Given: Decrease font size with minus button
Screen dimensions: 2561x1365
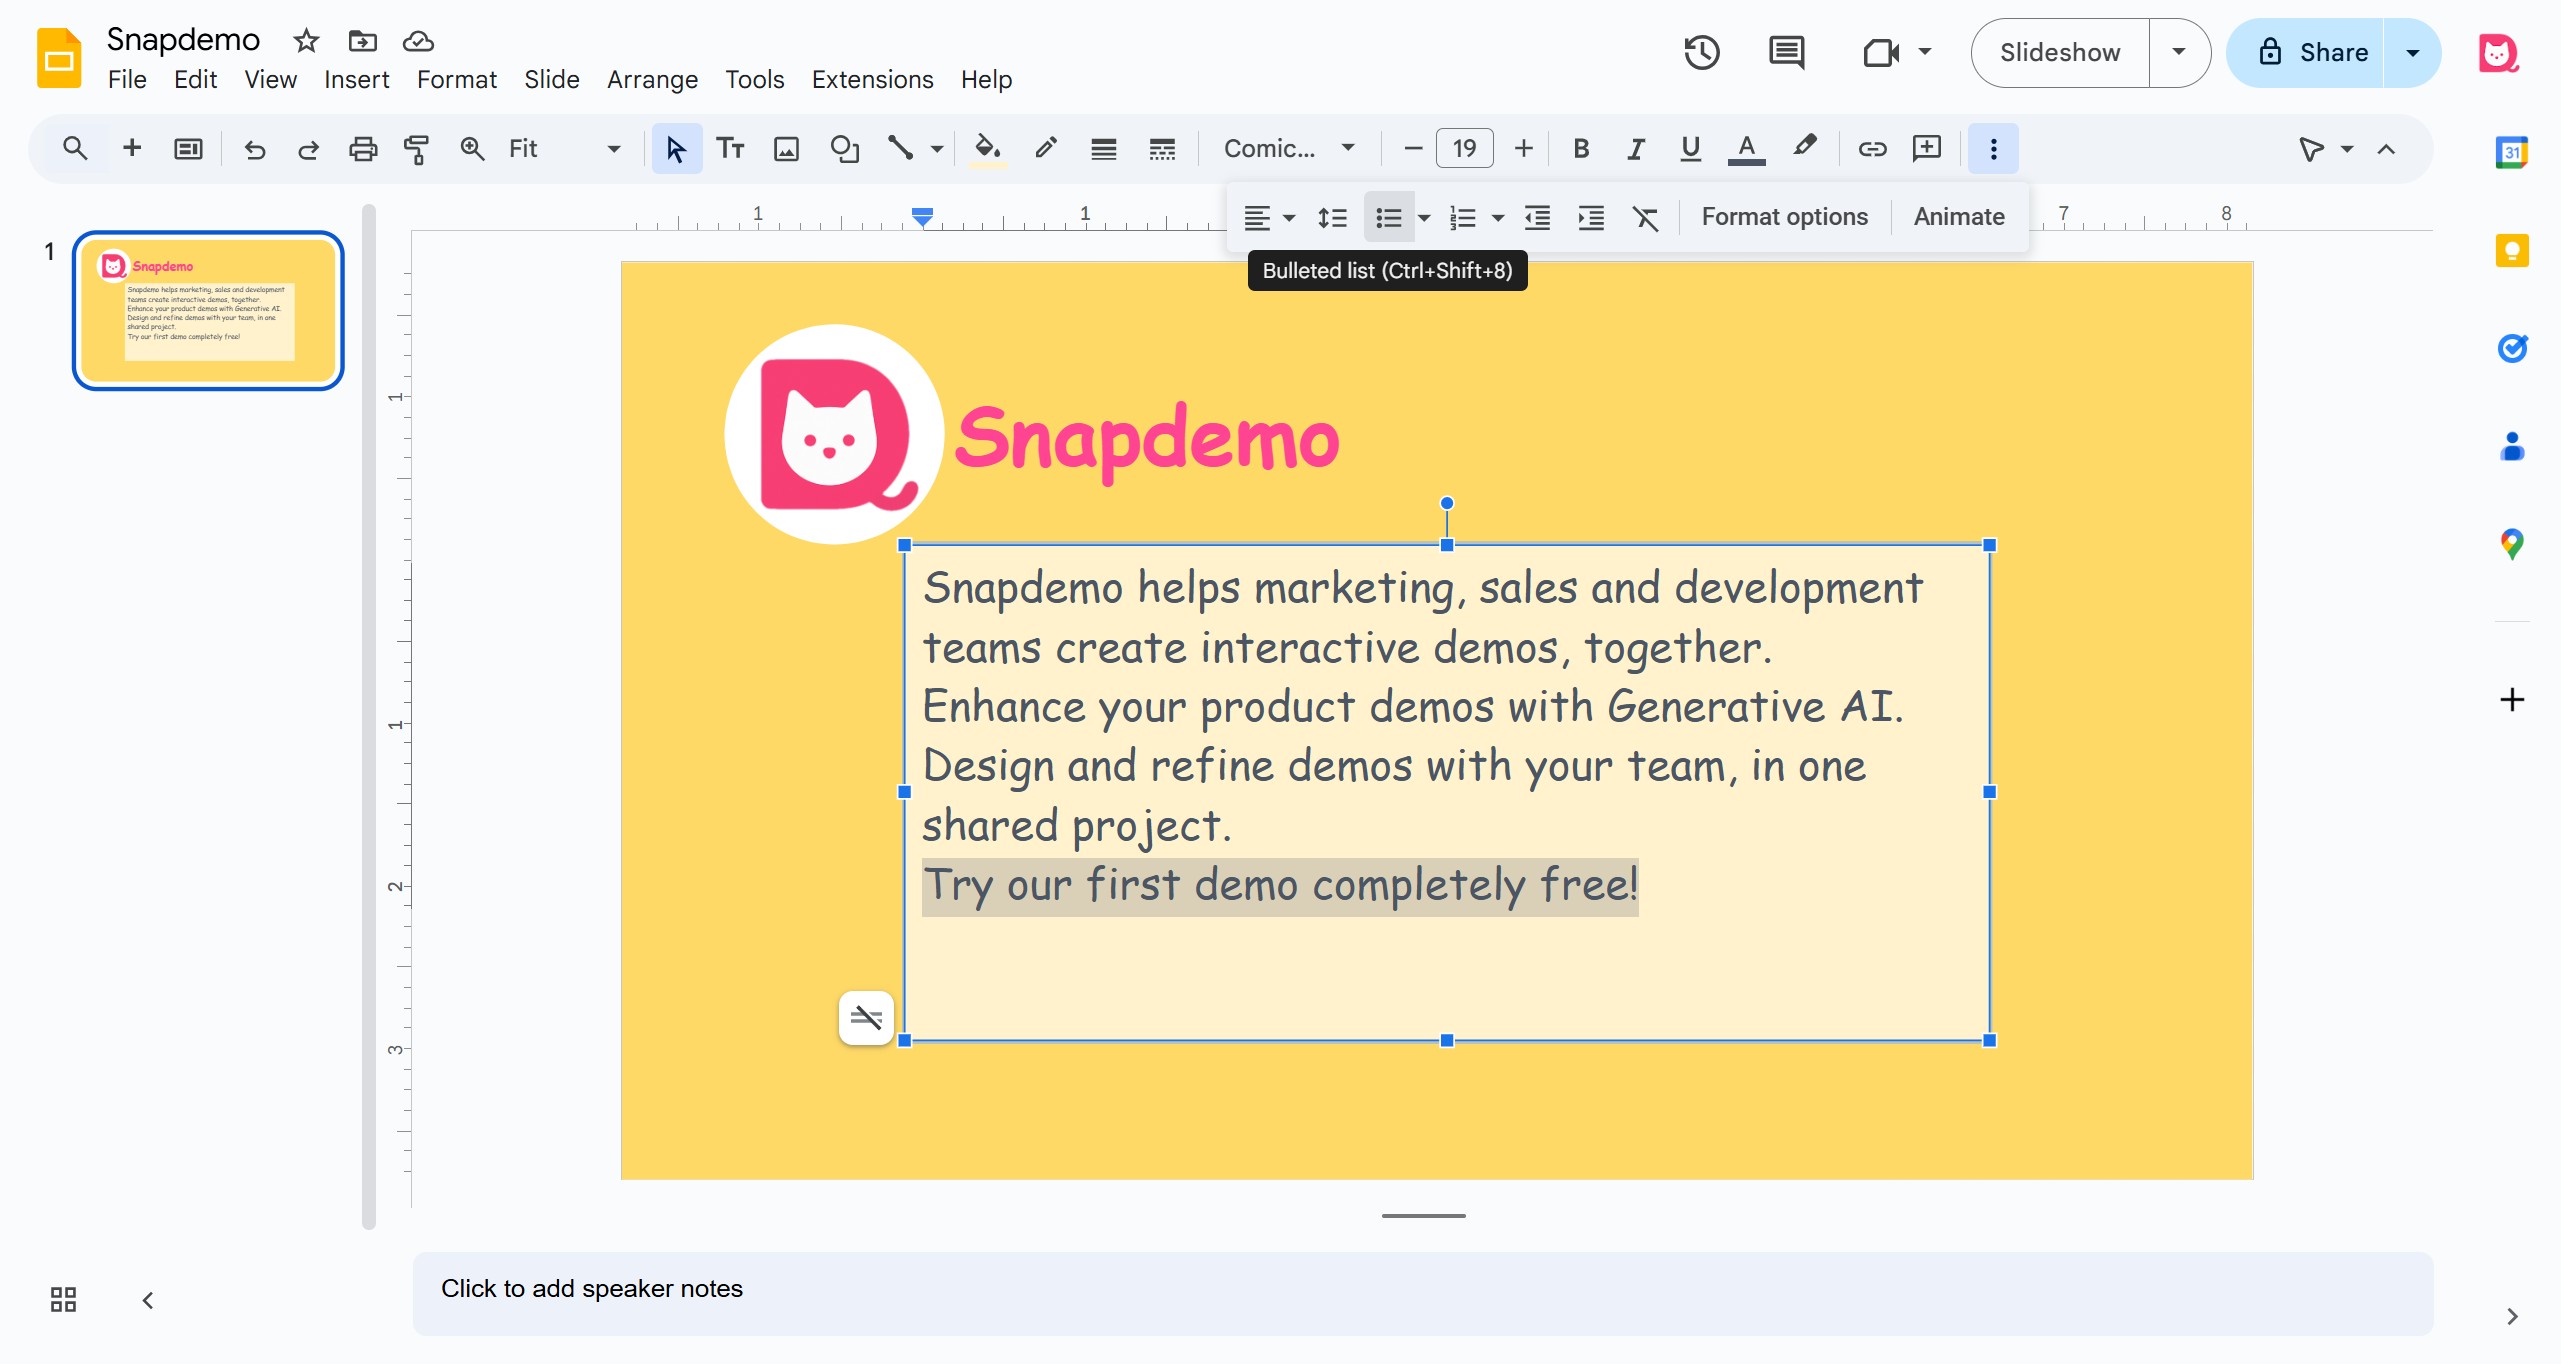Looking at the screenshot, I should coord(1413,149).
